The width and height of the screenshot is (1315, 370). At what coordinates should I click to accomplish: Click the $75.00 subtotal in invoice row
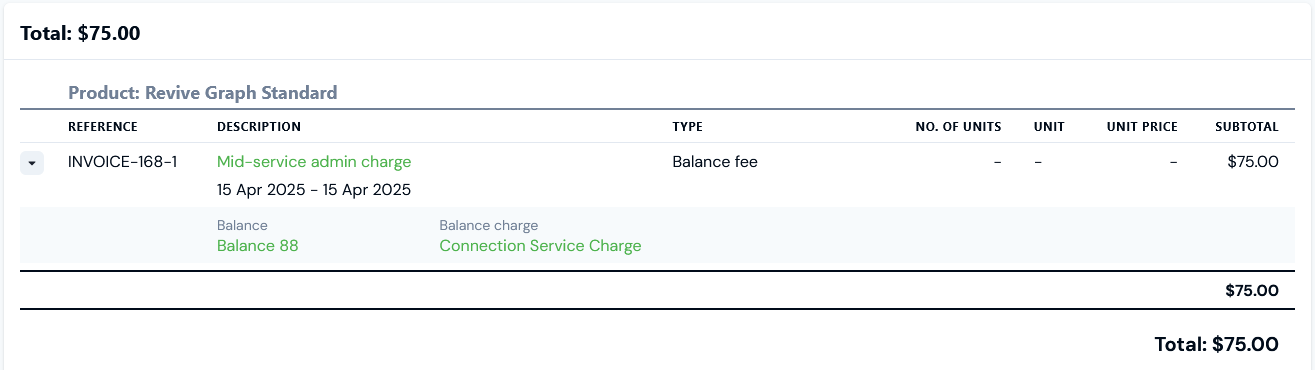pyautogui.click(x=1253, y=162)
